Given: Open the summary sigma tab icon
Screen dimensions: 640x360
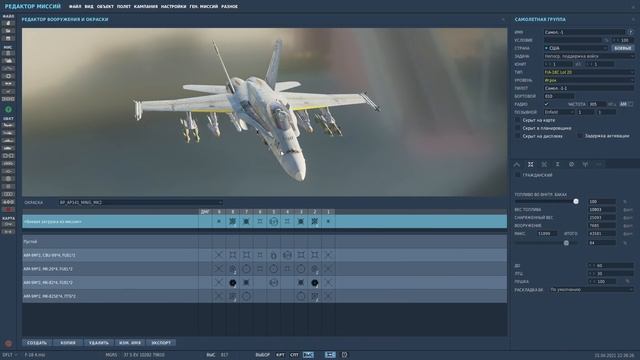Looking at the screenshot, I should tap(558, 164).
